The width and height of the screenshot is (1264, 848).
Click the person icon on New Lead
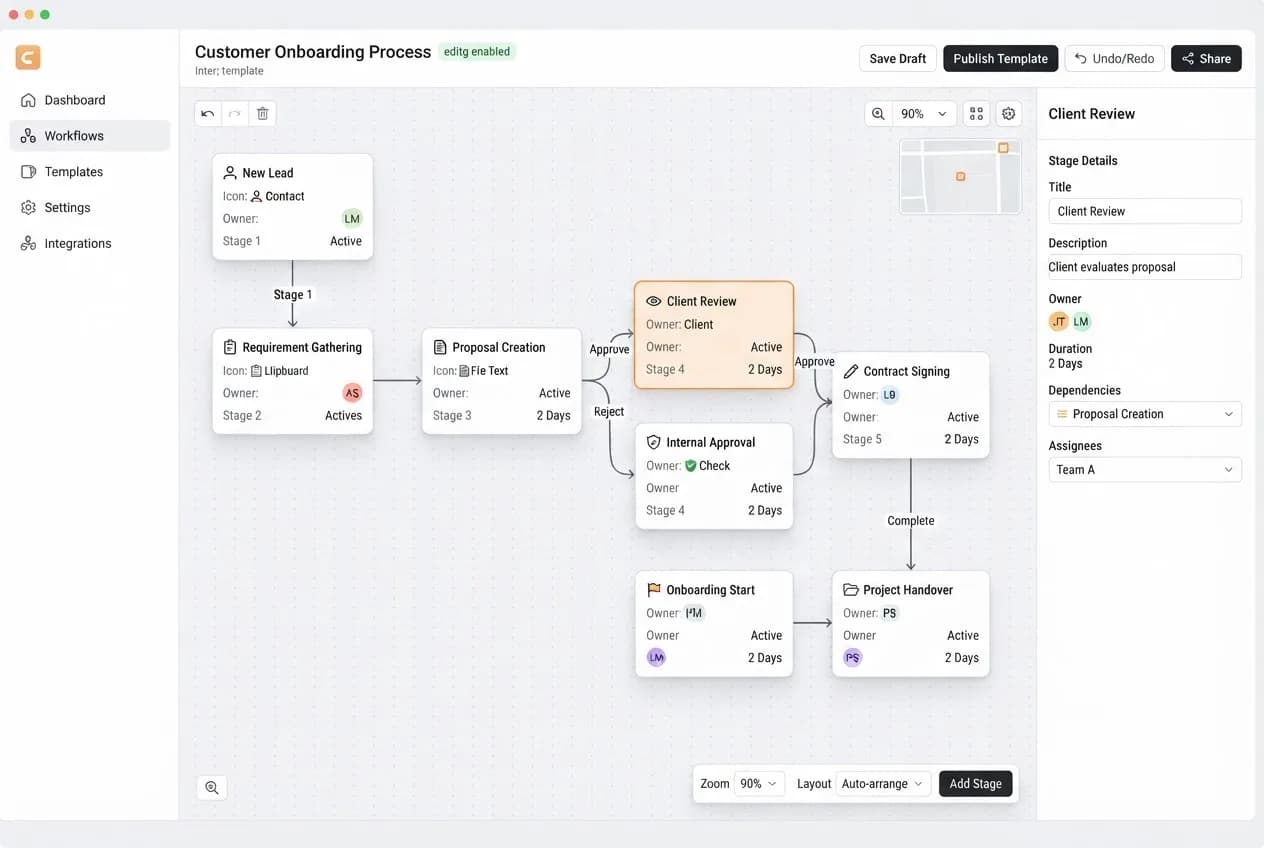click(230, 172)
